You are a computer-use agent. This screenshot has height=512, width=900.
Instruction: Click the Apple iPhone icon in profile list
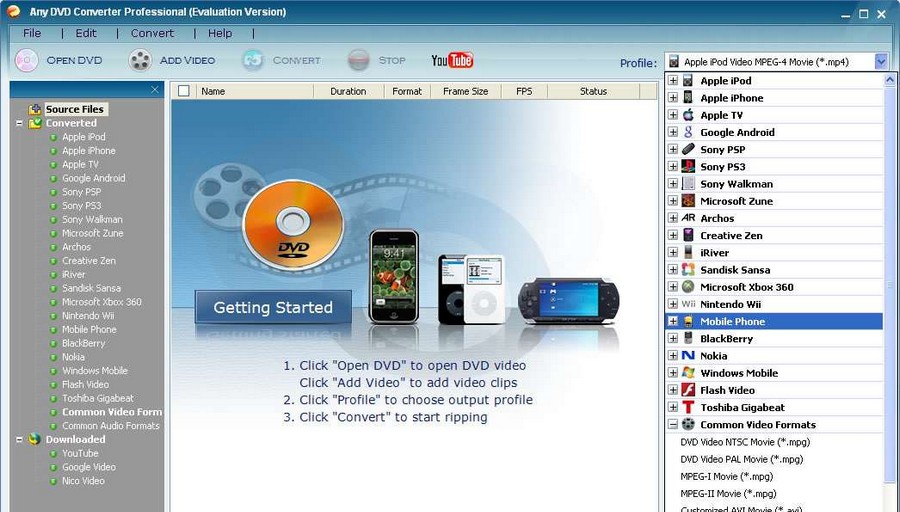coord(688,98)
